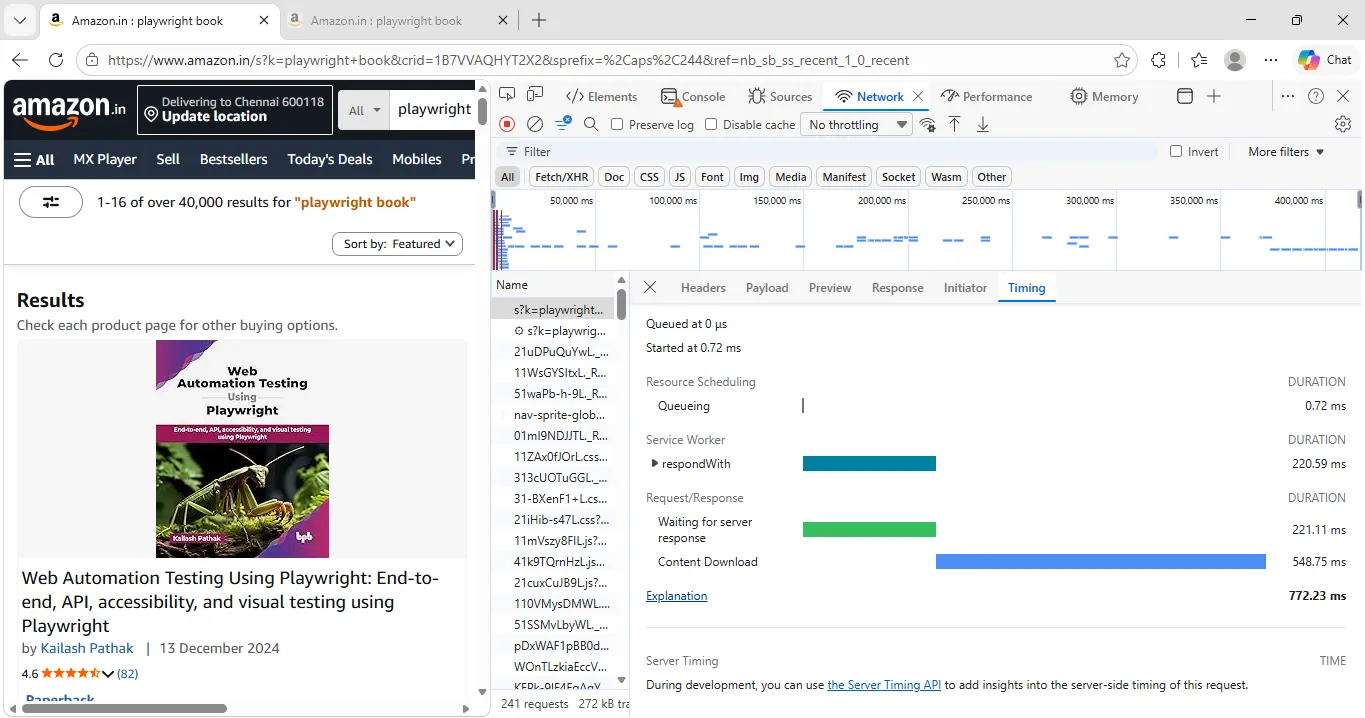
Task: Open No throttling dropdown
Action: coord(856,124)
